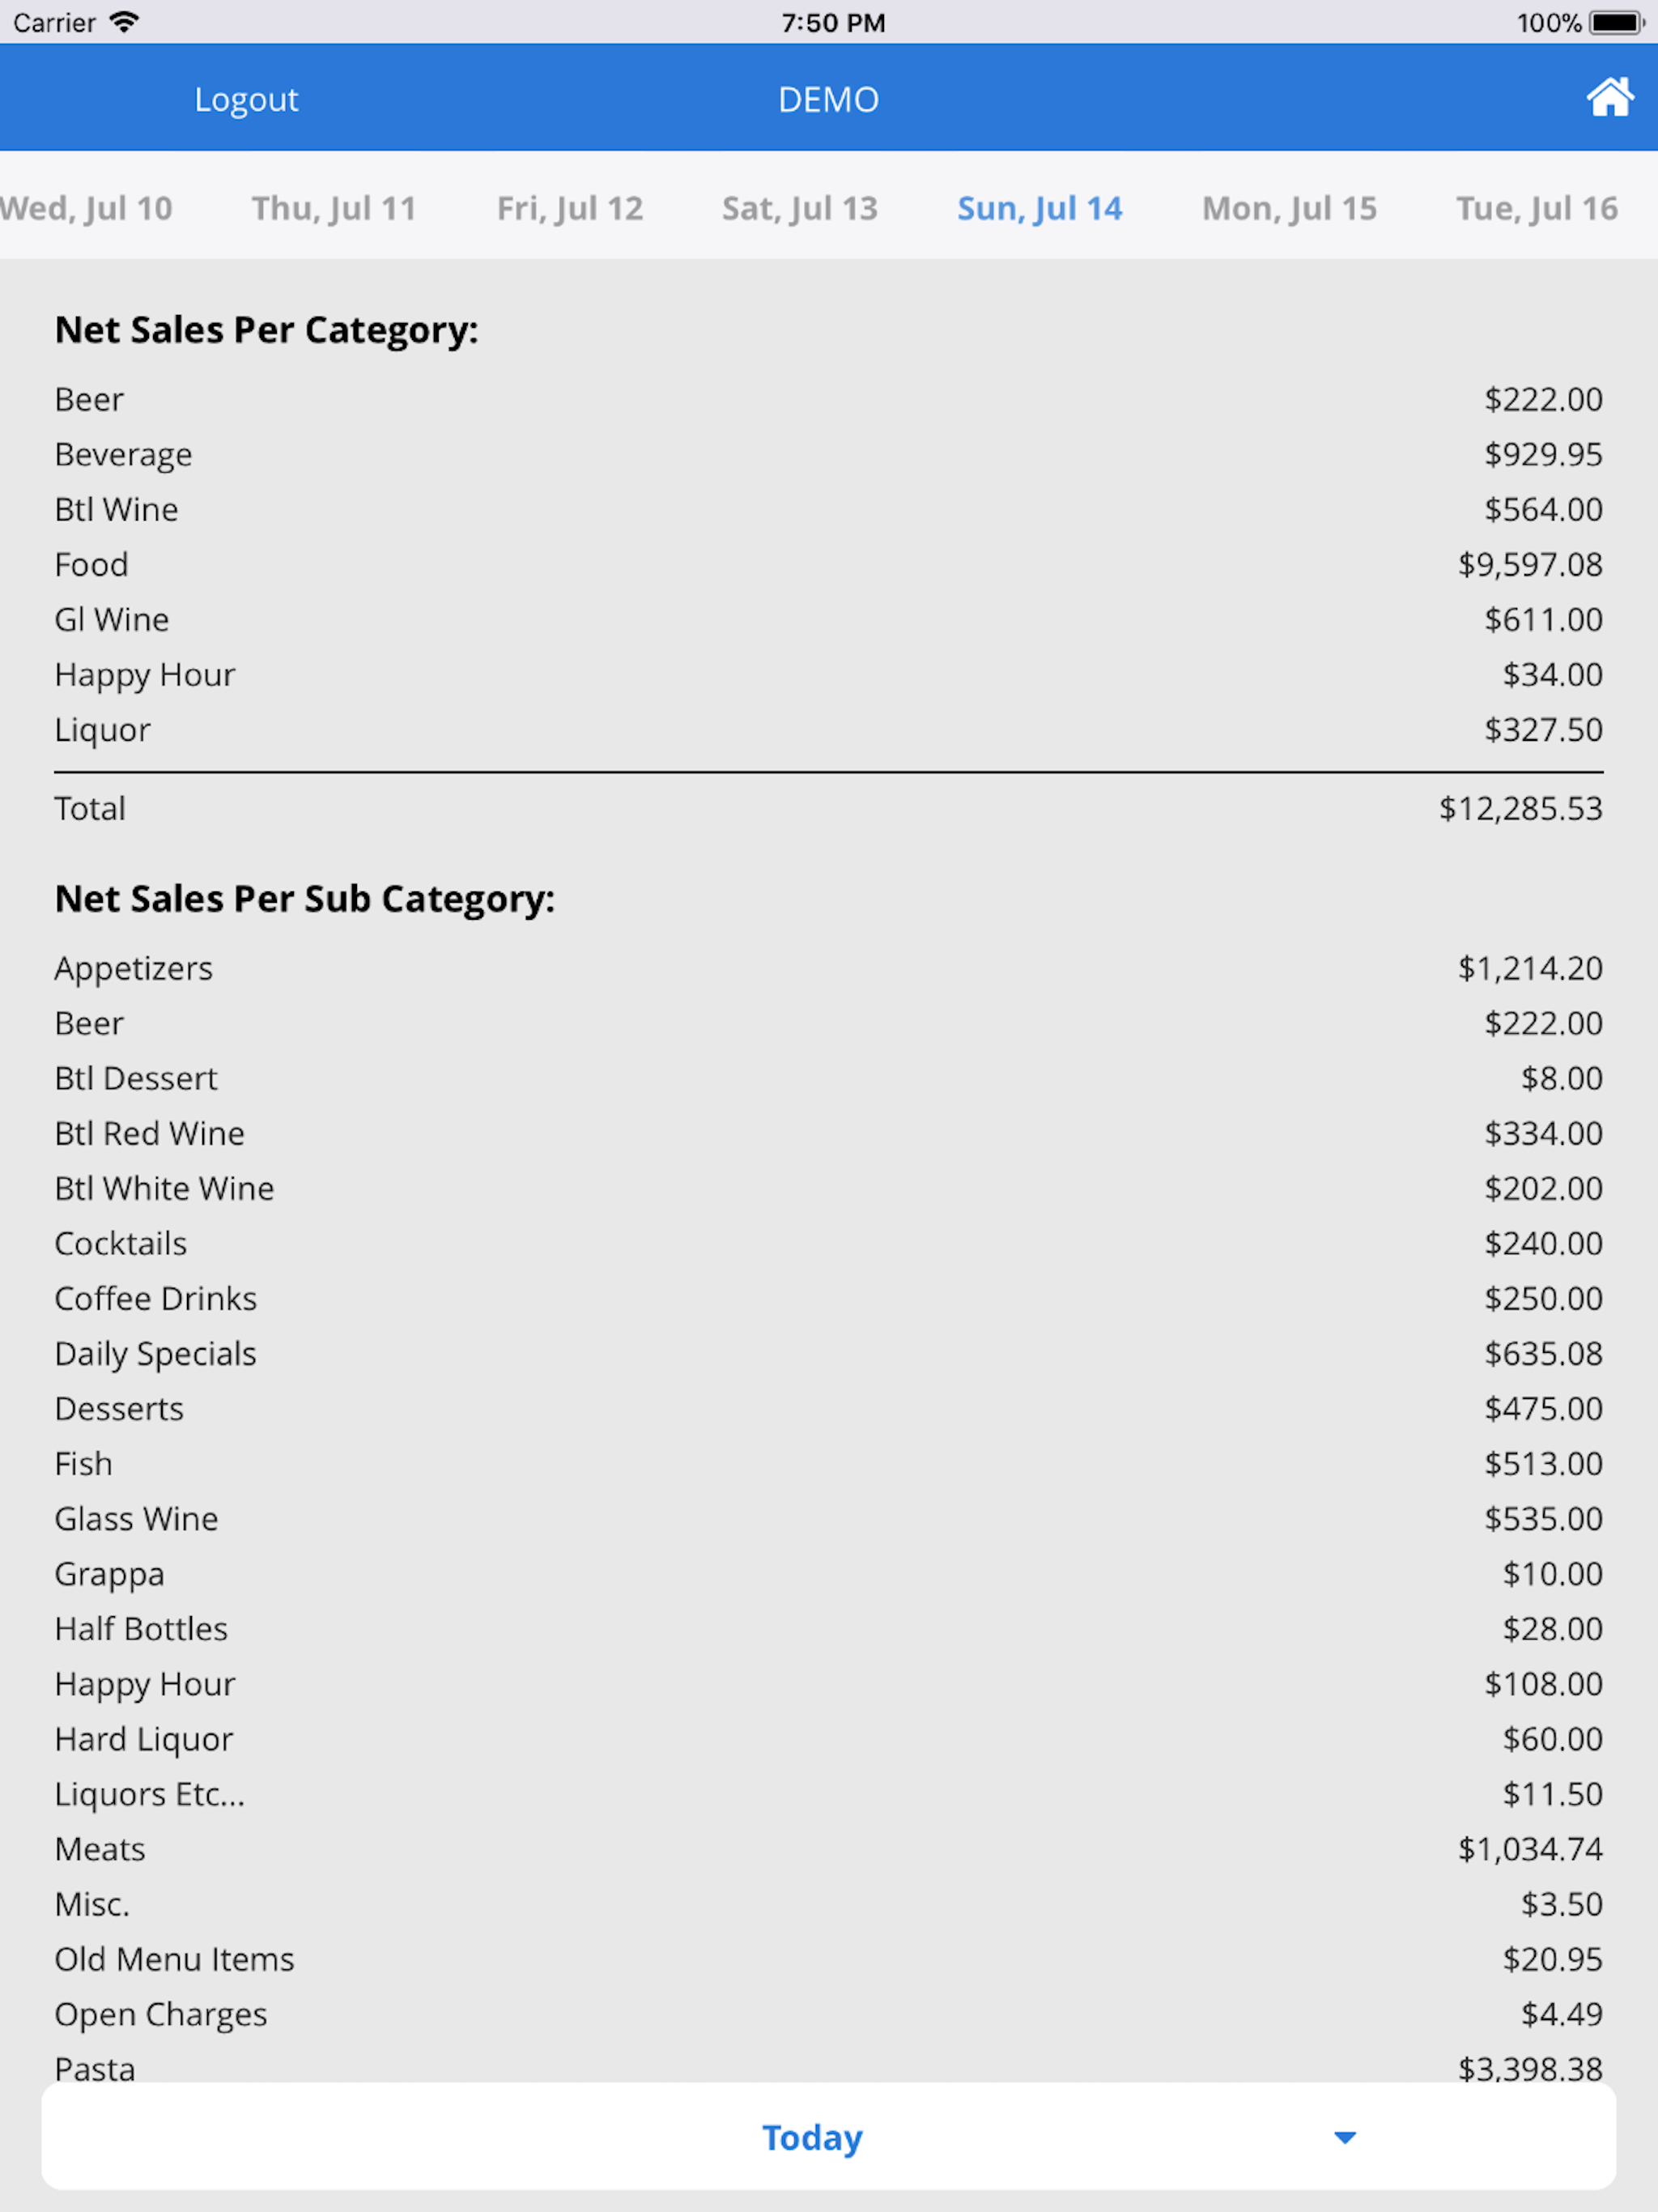Image resolution: width=1658 pixels, height=2212 pixels.
Task: Select the Sun, Jul 14 tab
Action: 1040,208
